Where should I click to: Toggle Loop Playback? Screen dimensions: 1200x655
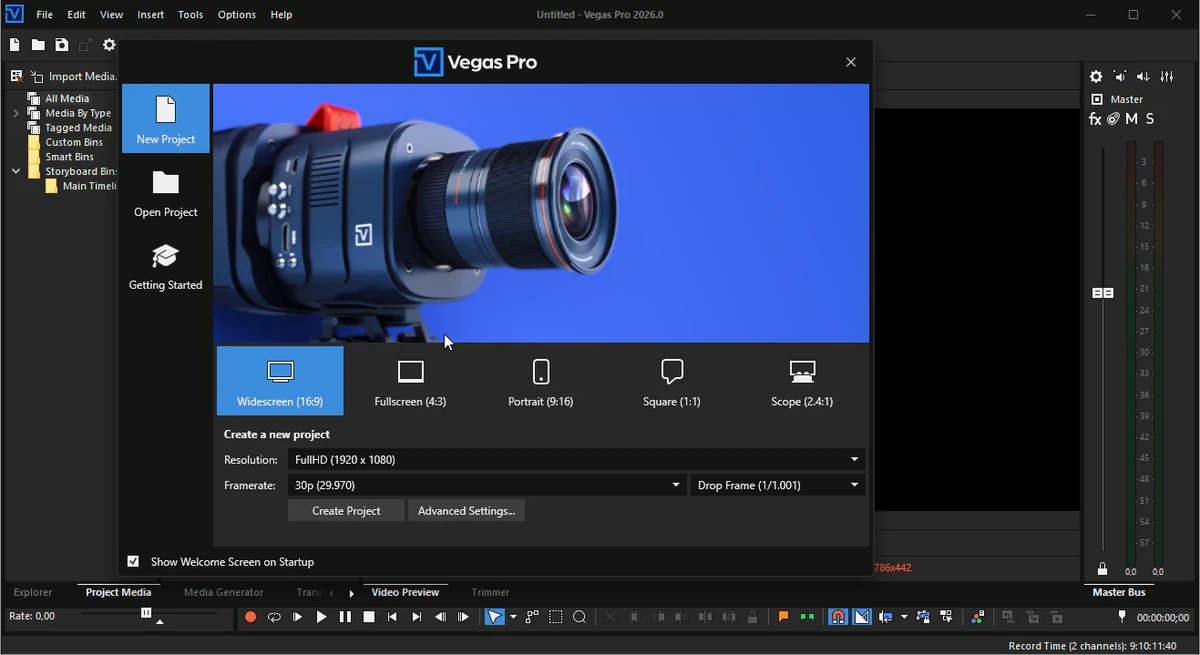point(274,617)
